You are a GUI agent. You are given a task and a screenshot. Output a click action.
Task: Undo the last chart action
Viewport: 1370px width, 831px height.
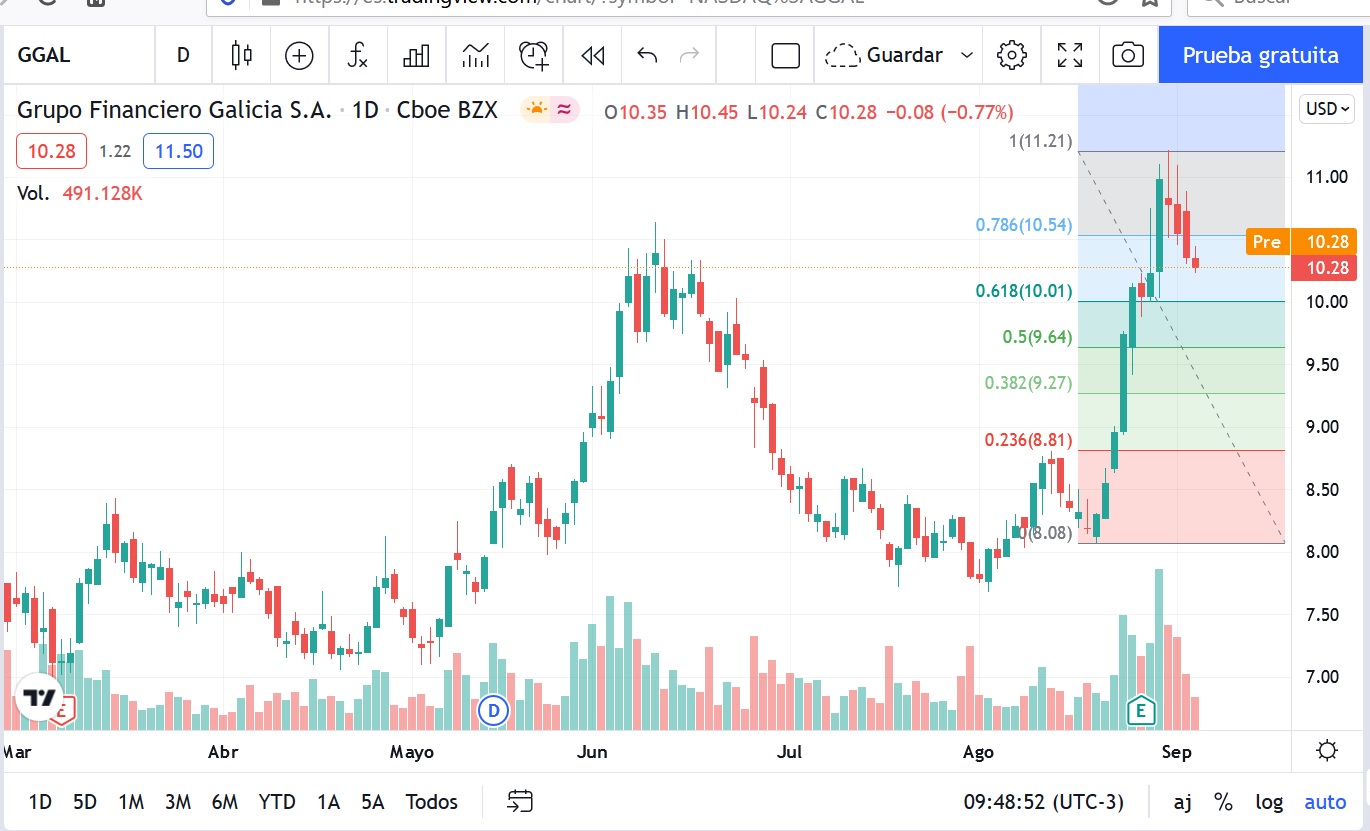pos(647,55)
